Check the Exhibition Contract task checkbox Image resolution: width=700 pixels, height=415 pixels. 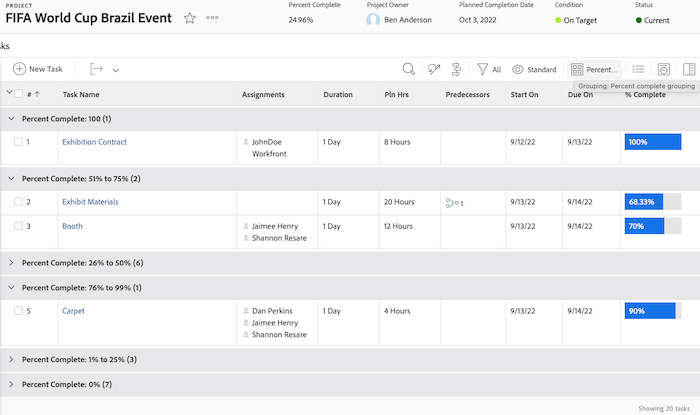(18, 142)
